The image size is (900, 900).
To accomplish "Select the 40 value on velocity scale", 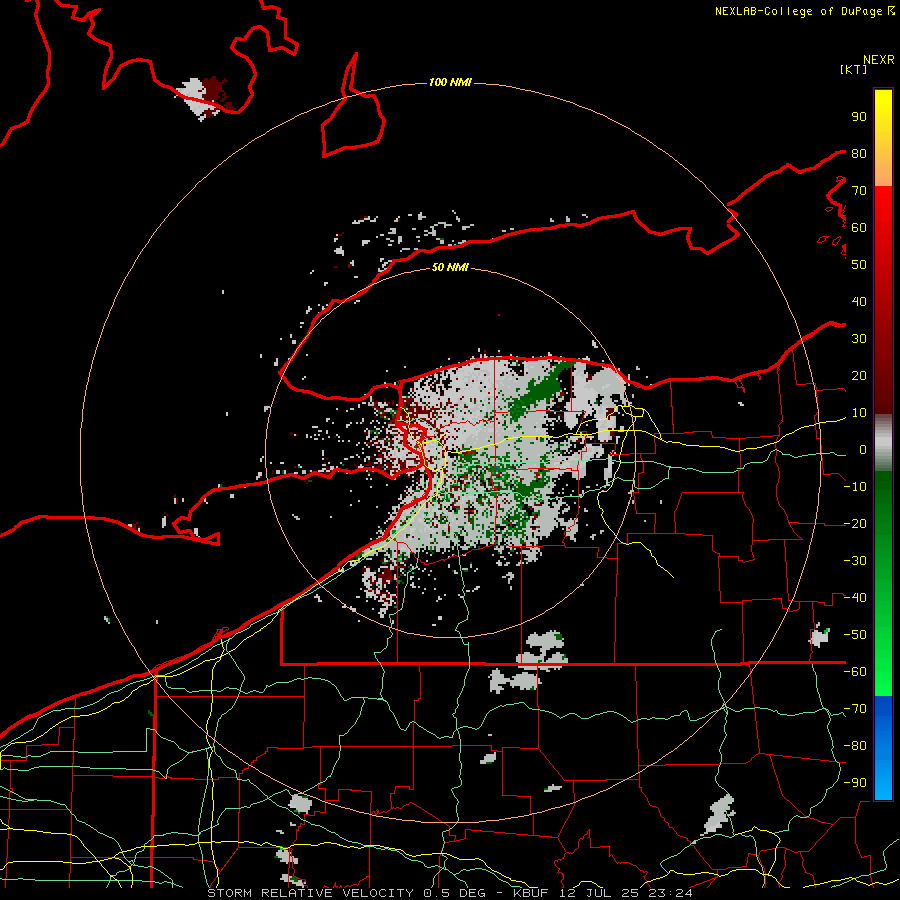I will pyautogui.click(x=859, y=301).
